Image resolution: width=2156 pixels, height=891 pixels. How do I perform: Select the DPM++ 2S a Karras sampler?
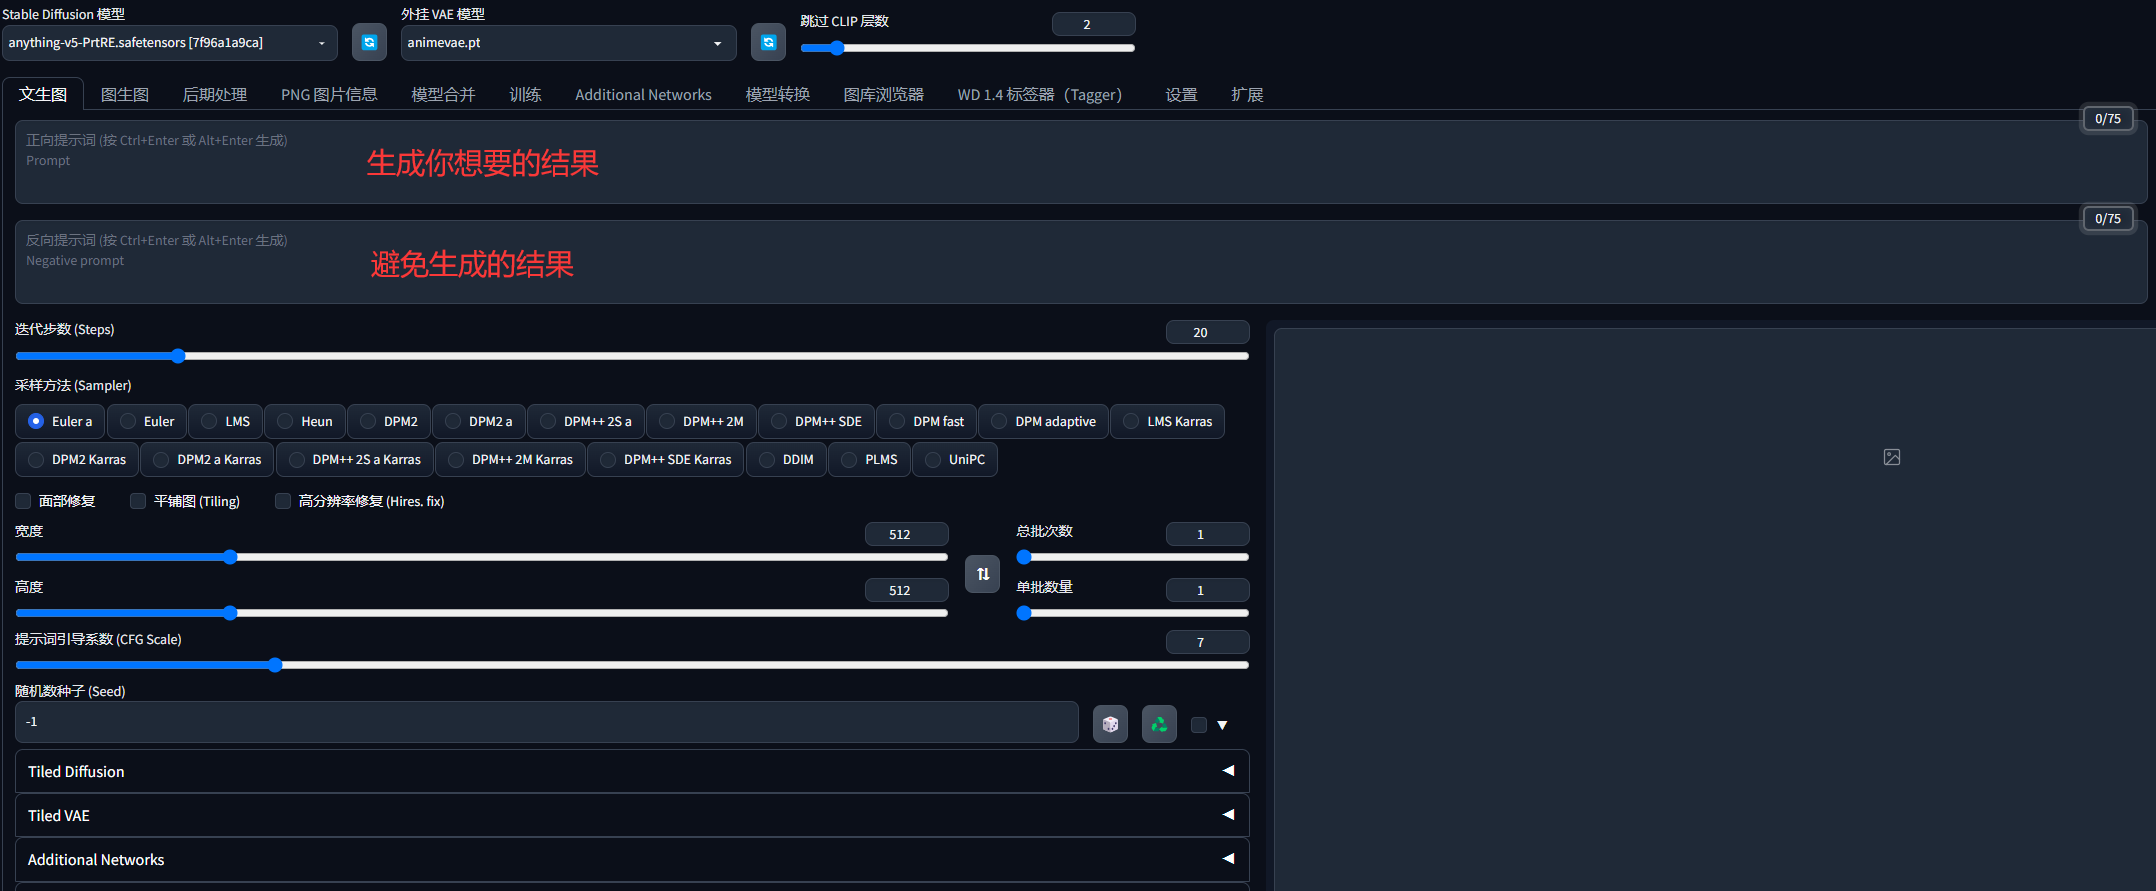coord(355,459)
